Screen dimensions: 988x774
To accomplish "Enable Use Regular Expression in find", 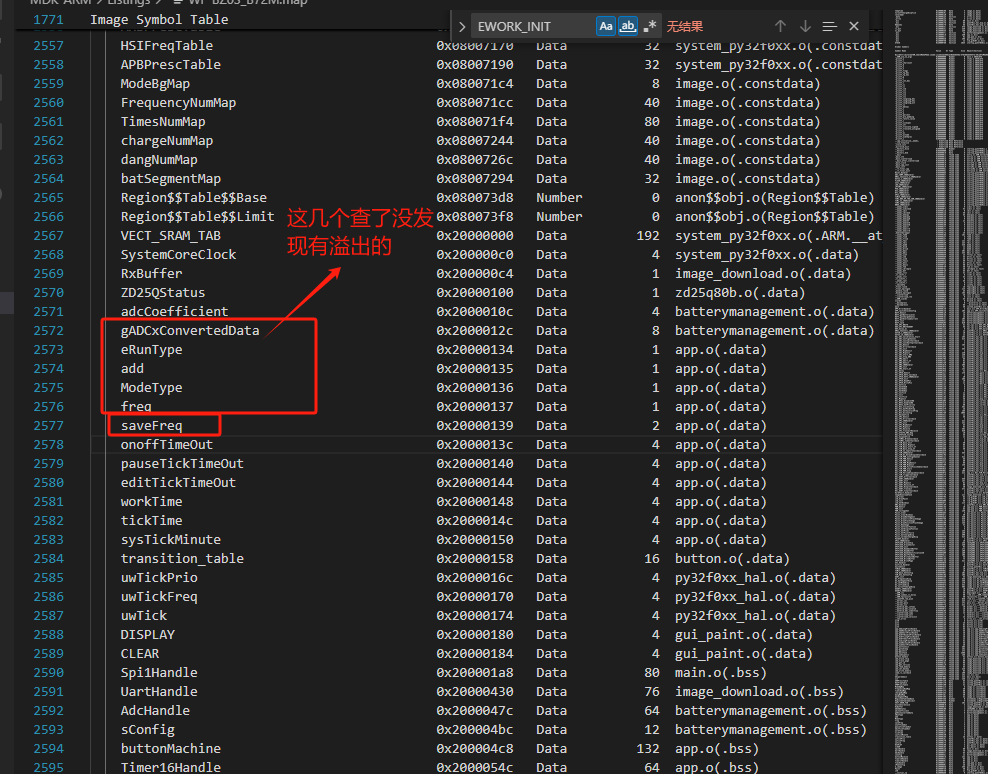I will [x=650, y=26].
